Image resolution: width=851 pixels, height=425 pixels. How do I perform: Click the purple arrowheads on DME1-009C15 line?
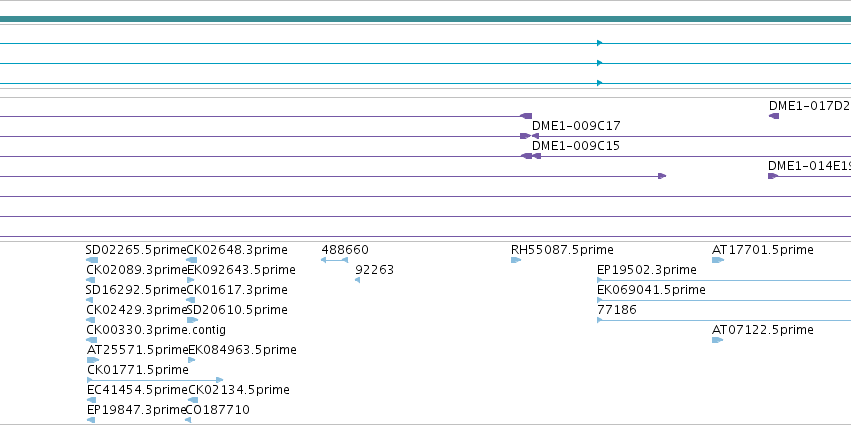[531, 156]
